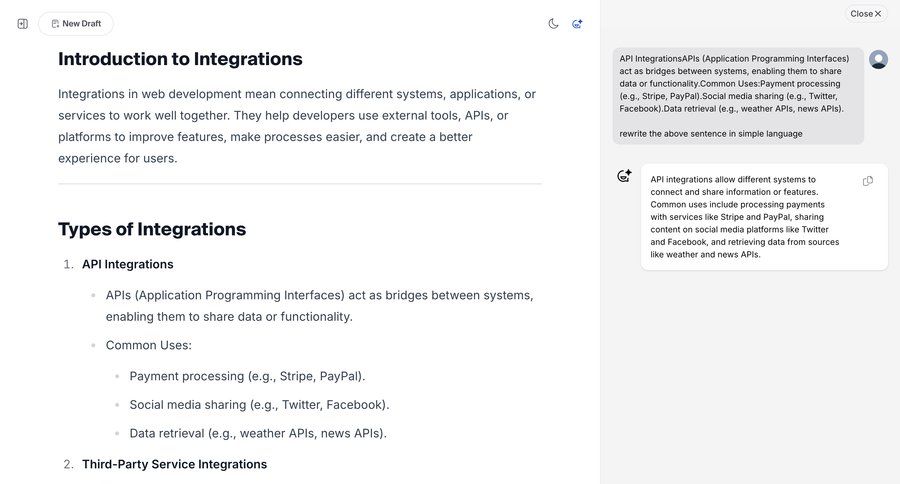Image resolution: width=900 pixels, height=484 pixels.
Task: Copy the AI response text
Action: tap(867, 181)
